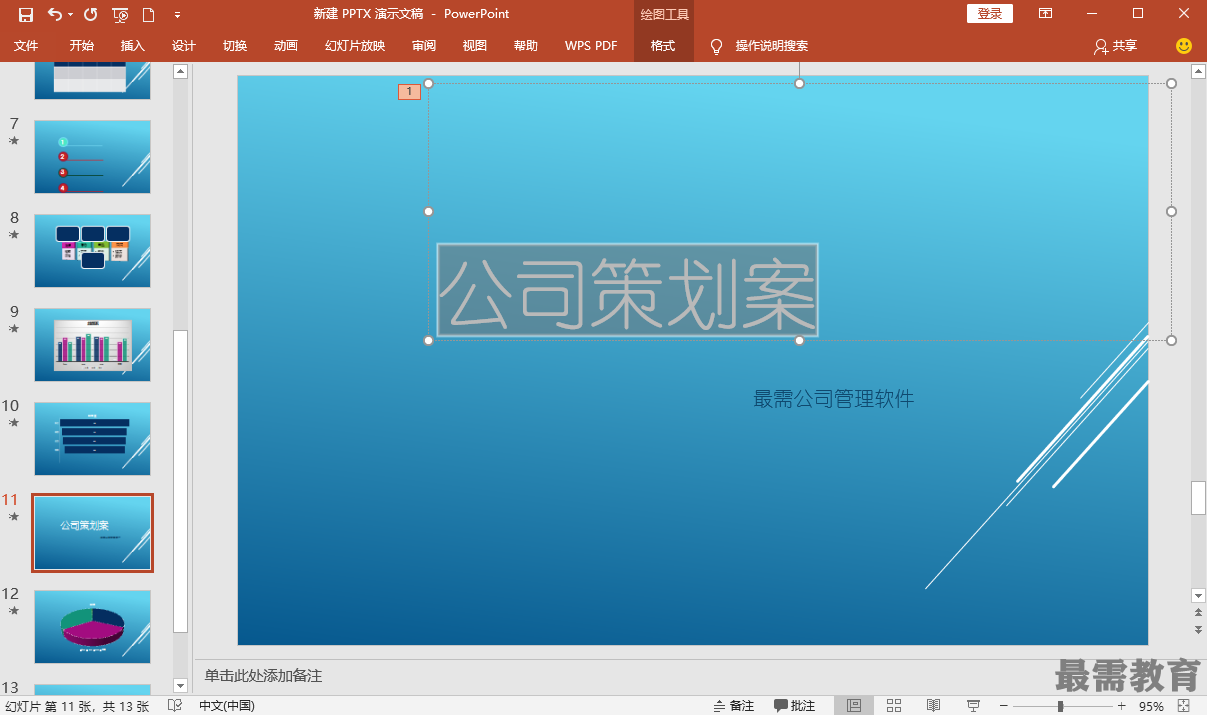Image resolution: width=1207 pixels, height=715 pixels.
Task: Switch to Normal view icon
Action: pos(853,706)
